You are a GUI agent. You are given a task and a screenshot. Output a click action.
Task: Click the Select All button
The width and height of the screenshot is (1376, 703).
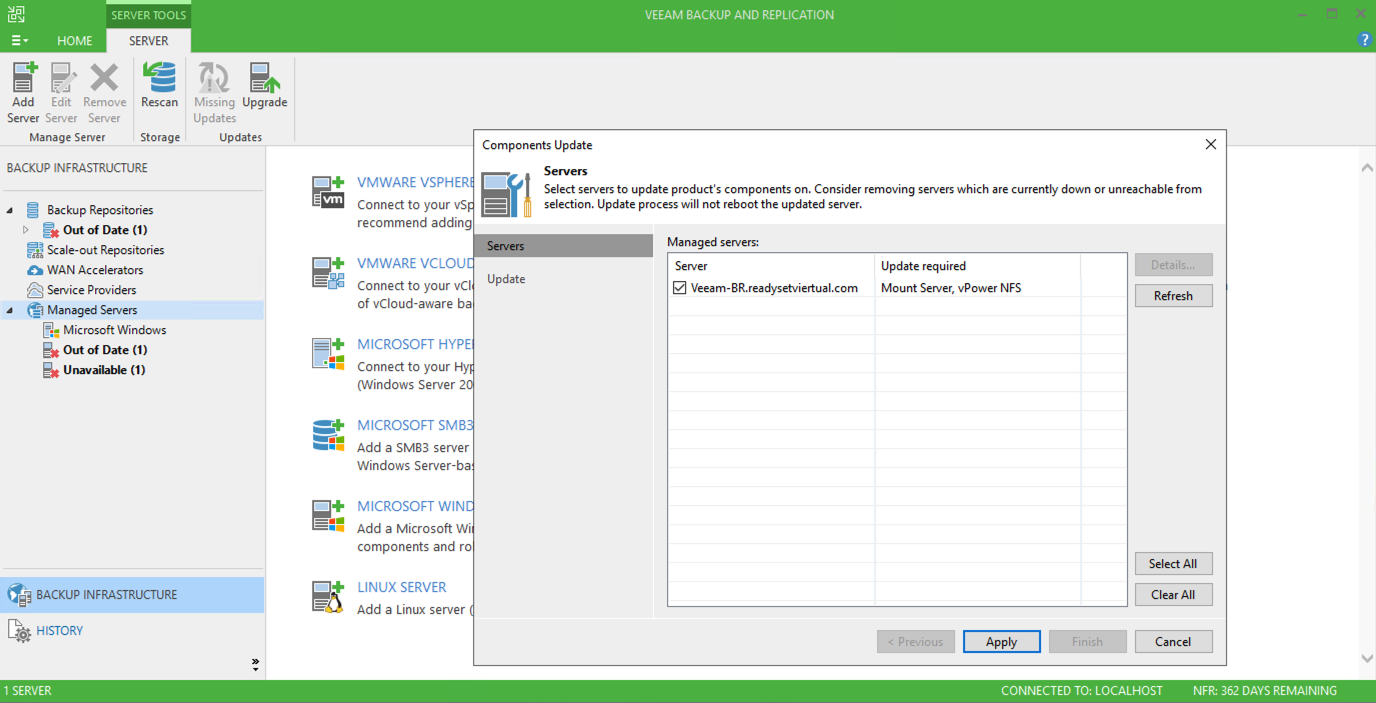coord(1173,564)
